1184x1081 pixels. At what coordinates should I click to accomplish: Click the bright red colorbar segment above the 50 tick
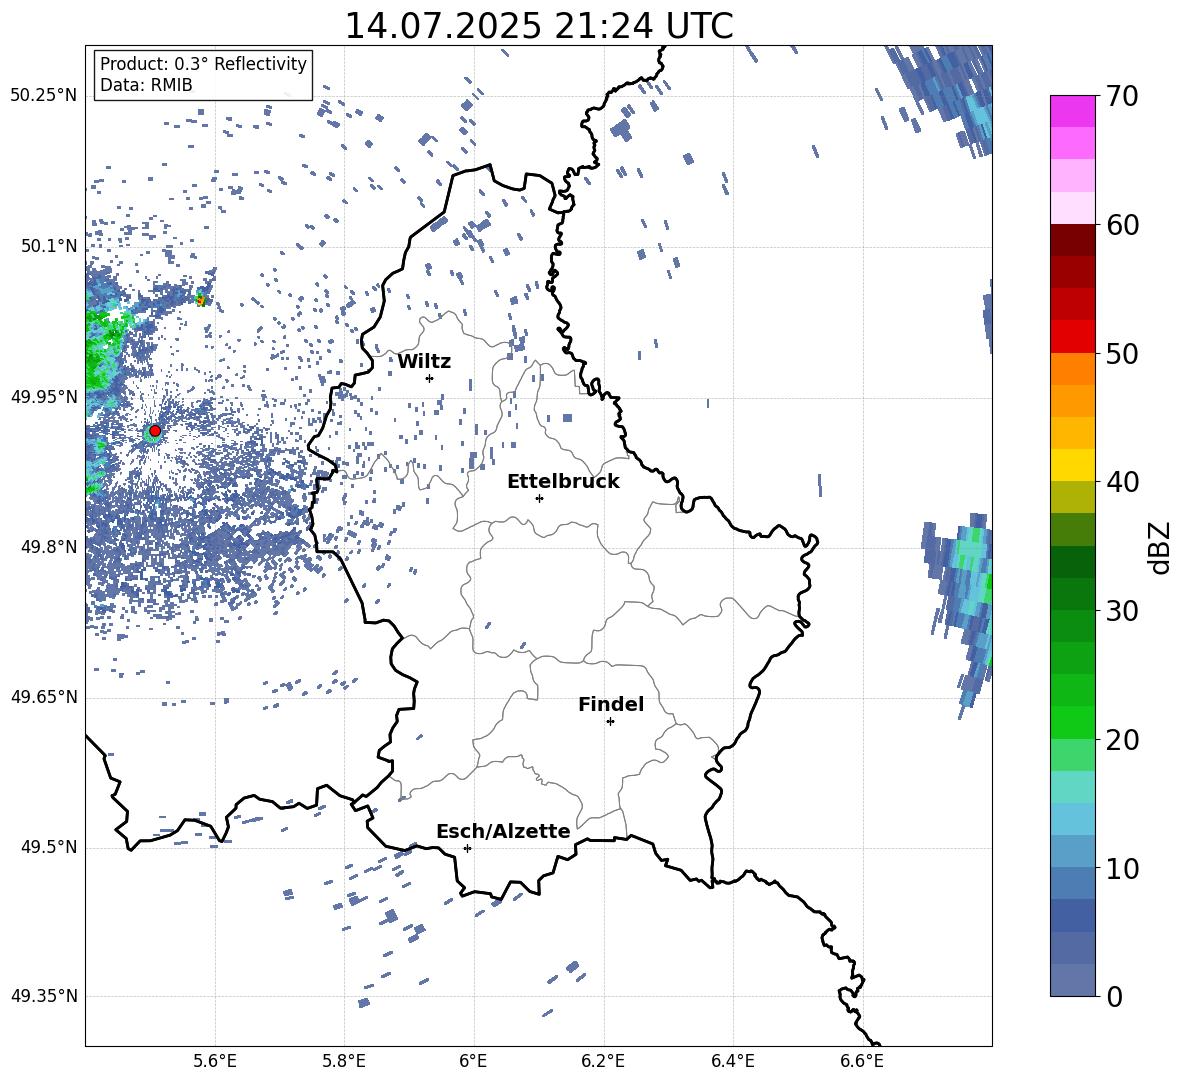tap(1072, 337)
